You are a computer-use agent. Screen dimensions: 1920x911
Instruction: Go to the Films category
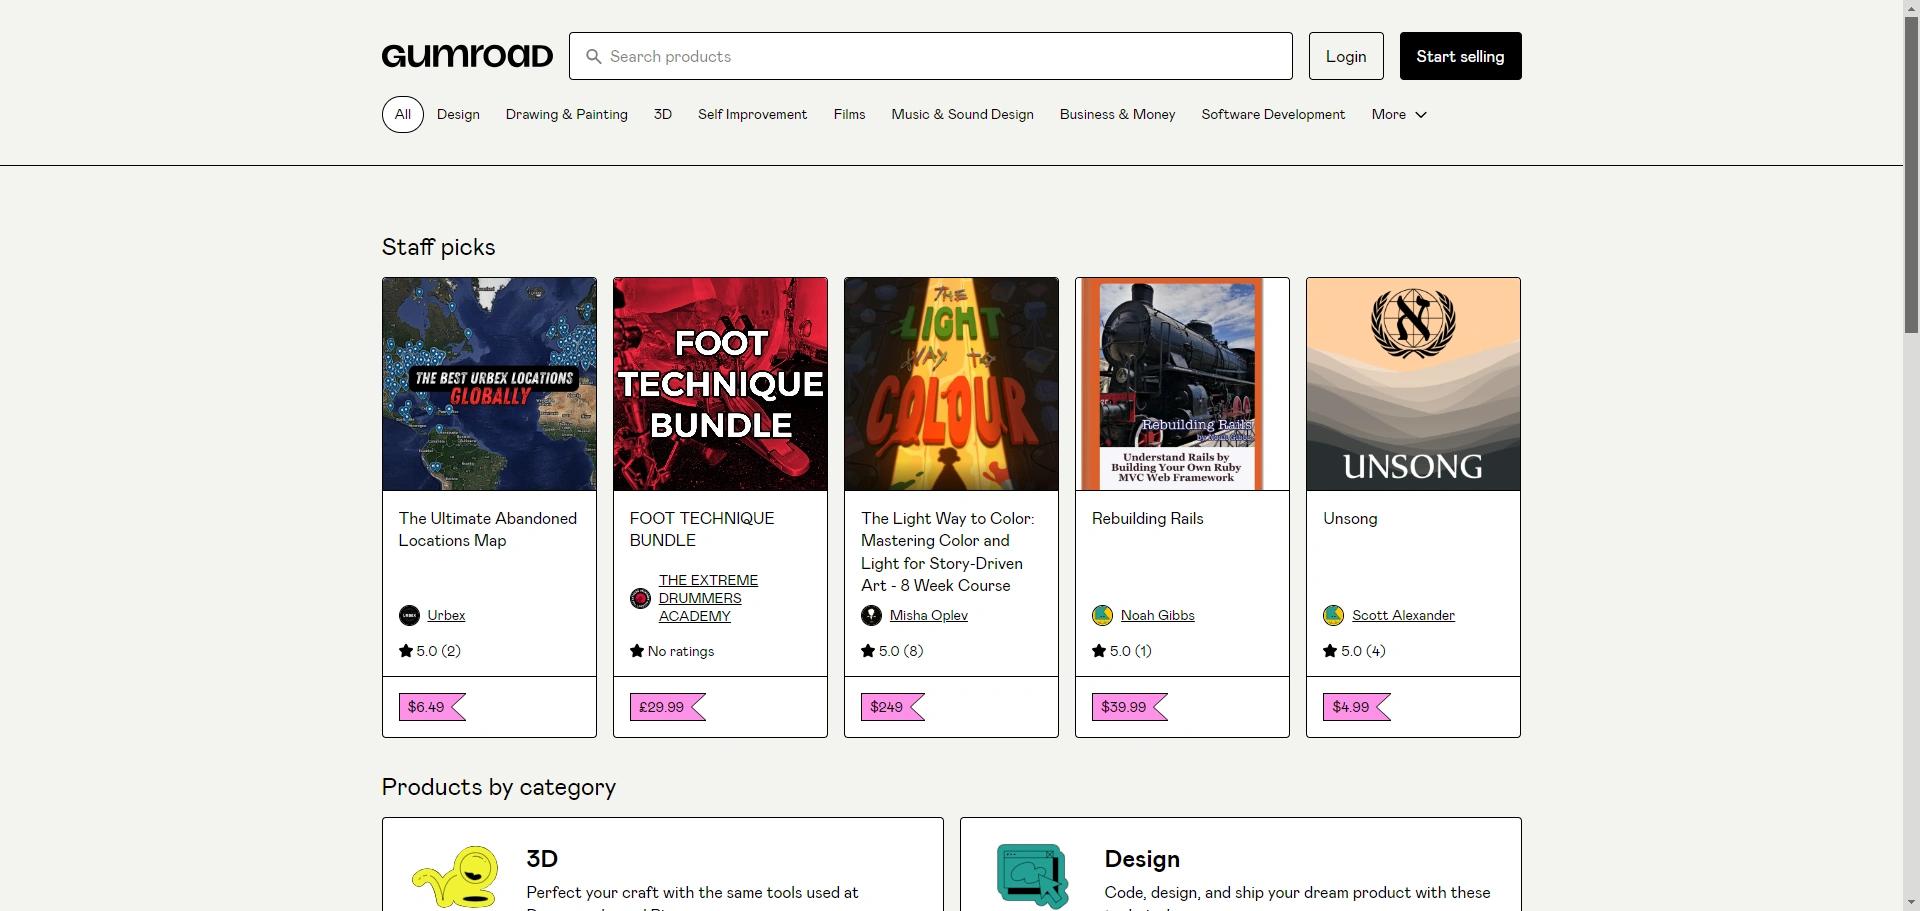pos(849,114)
